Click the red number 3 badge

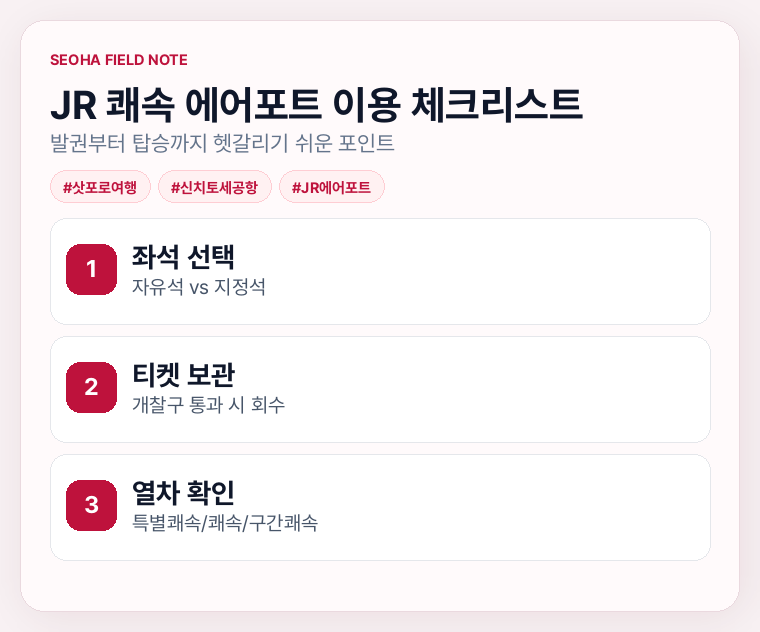pyautogui.click(x=91, y=506)
